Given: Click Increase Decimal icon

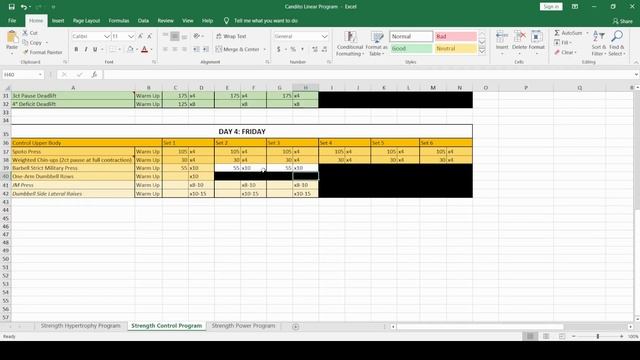Looking at the screenshot, I should pyautogui.click(x=315, y=49).
